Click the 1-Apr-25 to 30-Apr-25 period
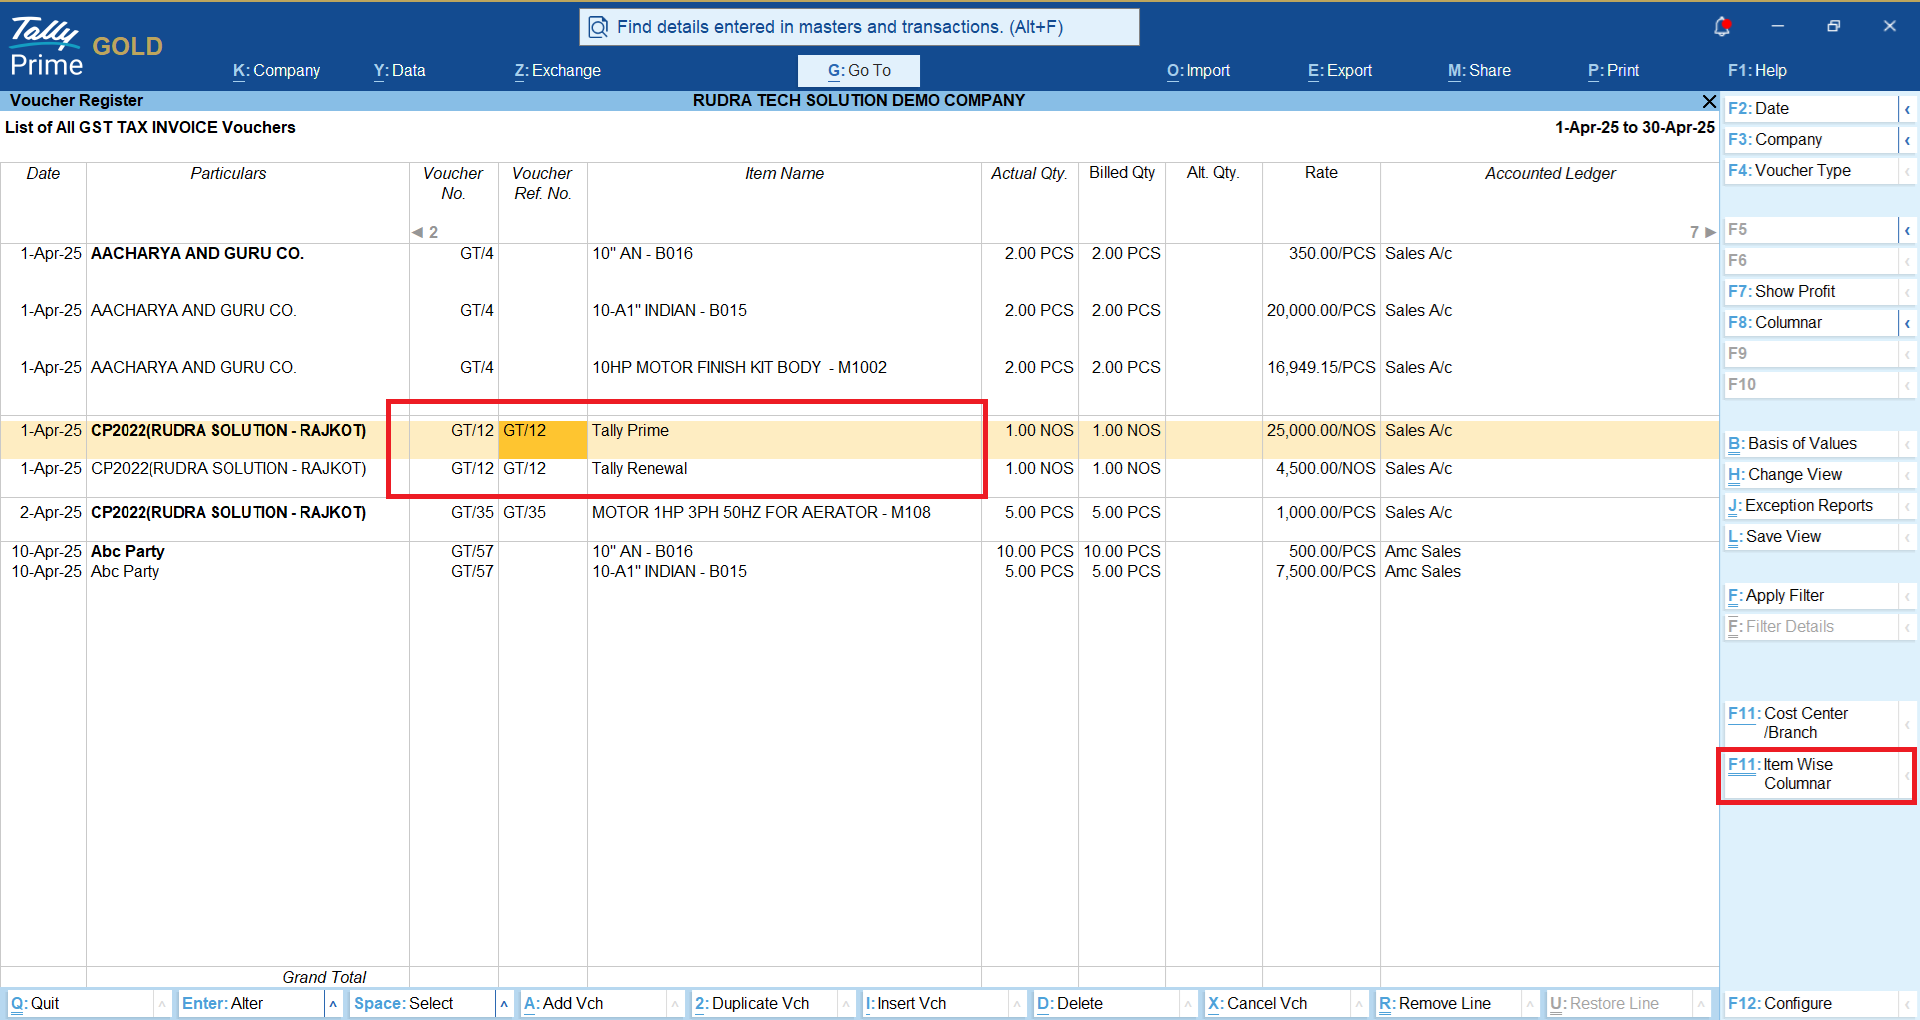 (x=1634, y=128)
